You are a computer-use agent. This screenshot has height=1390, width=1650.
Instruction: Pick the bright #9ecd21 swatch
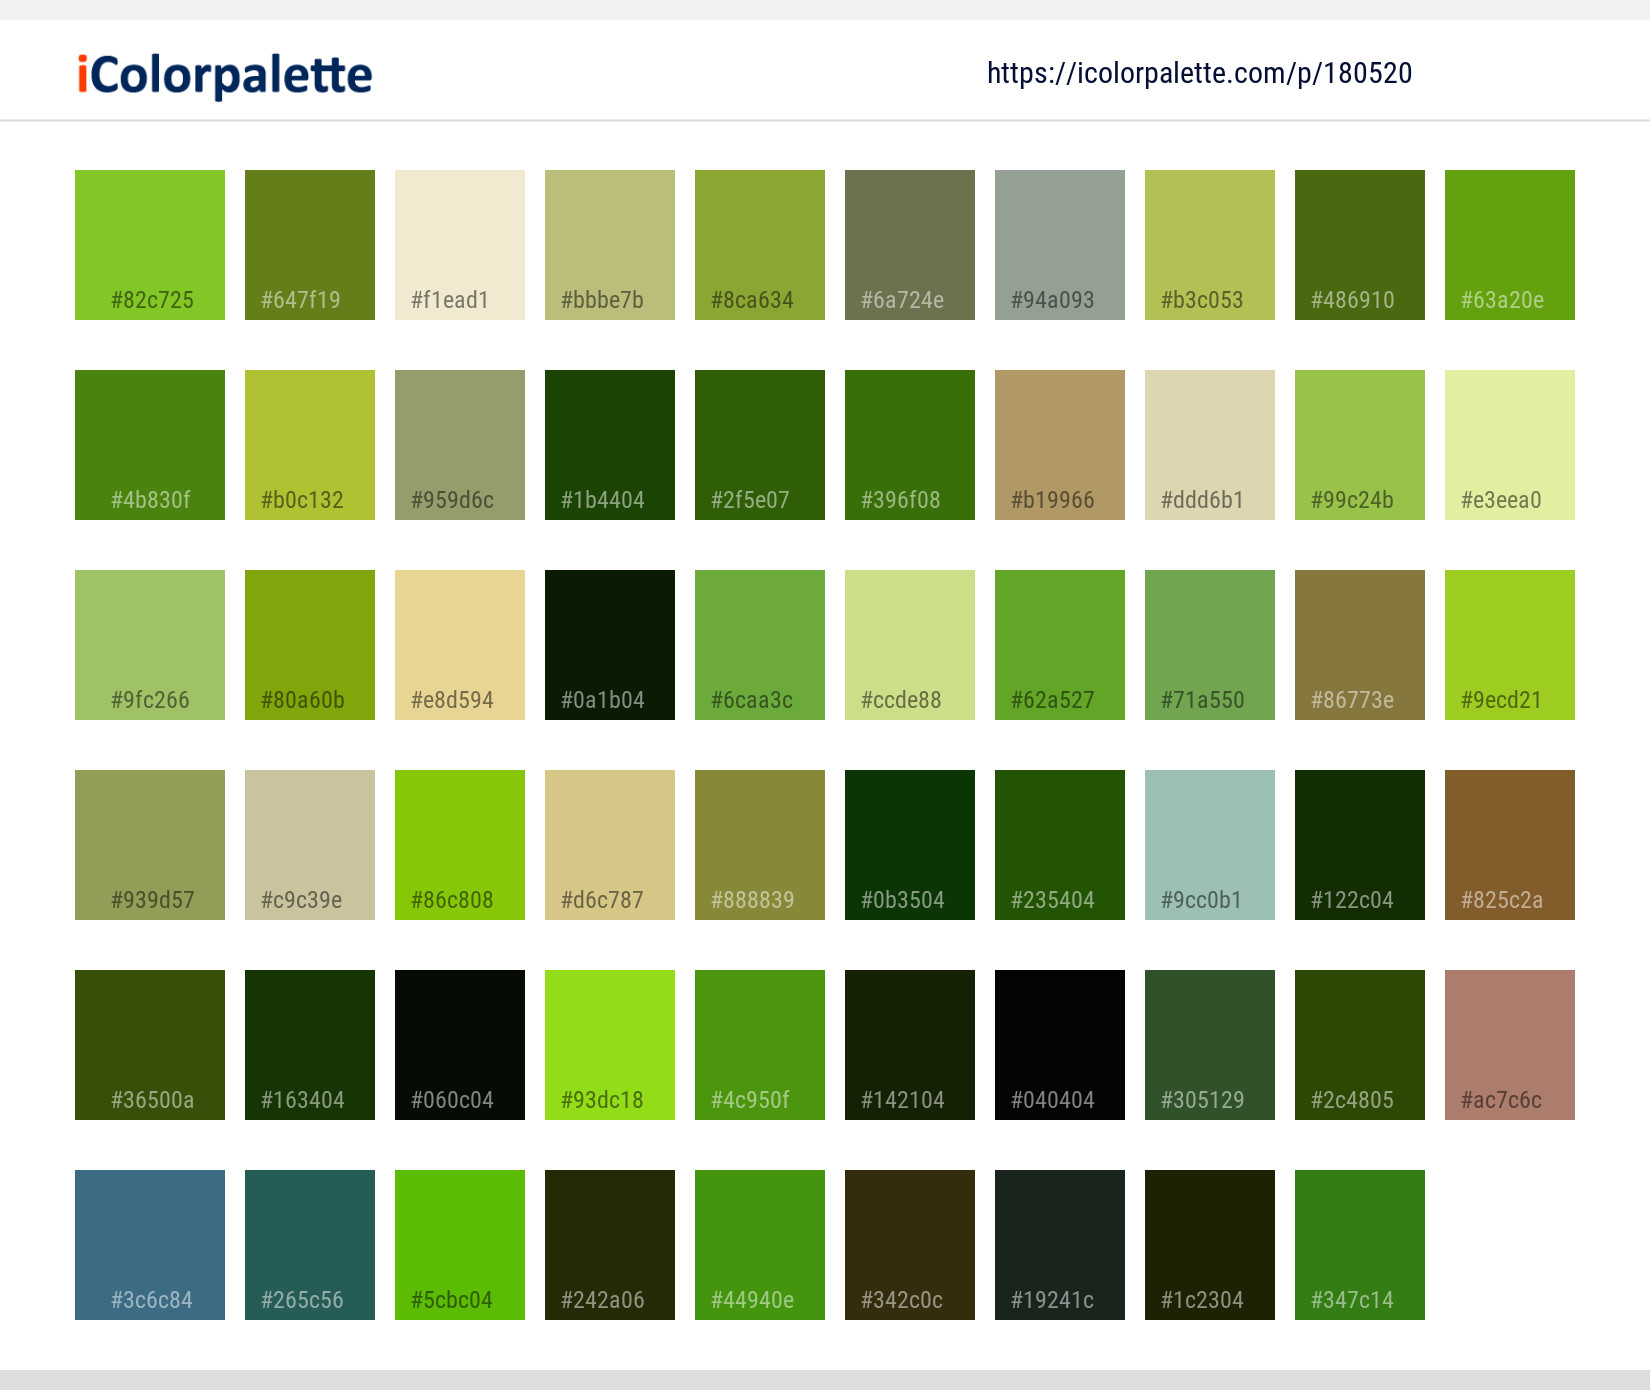click(x=1510, y=645)
